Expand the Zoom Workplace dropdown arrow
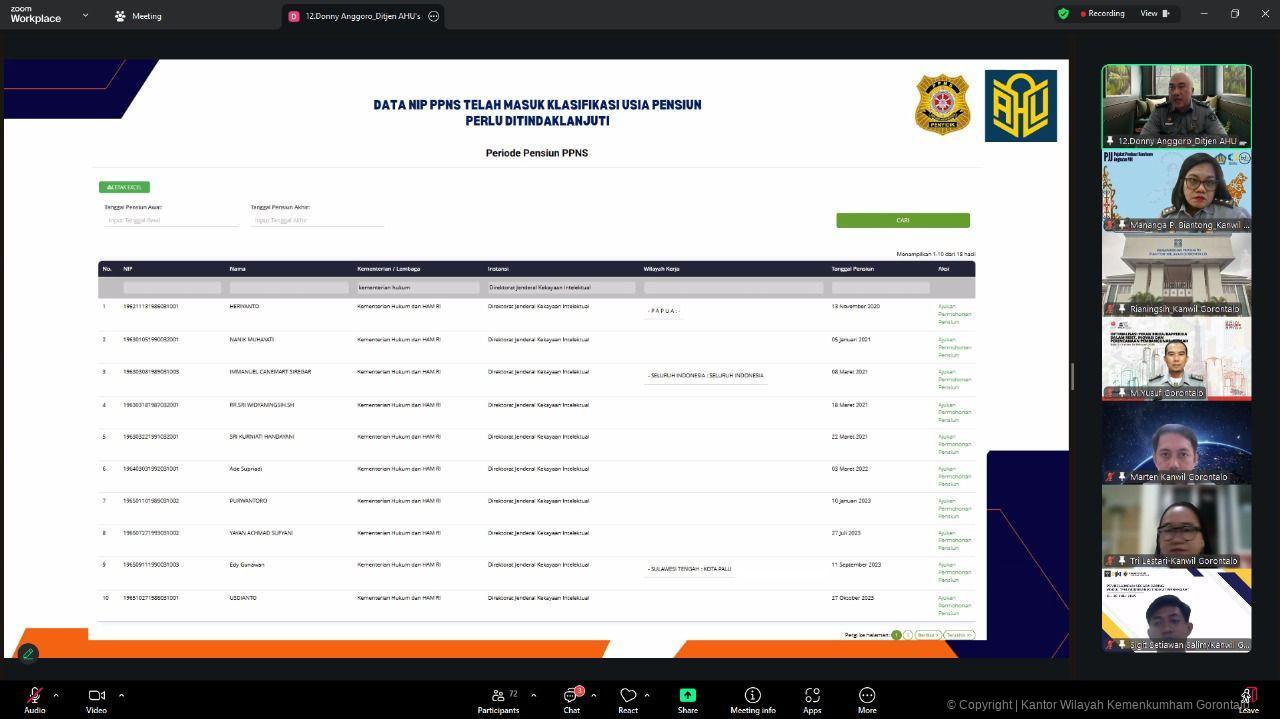Screen dimensions: 1280x719 tap(85, 16)
